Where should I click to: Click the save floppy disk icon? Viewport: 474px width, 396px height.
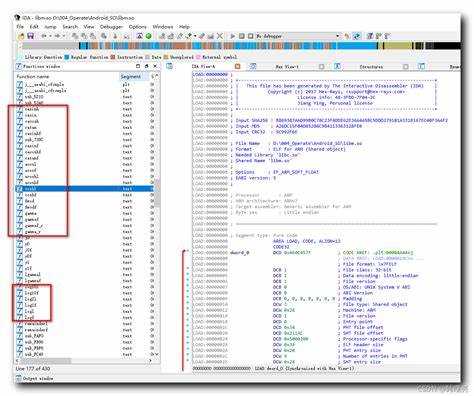coord(30,36)
